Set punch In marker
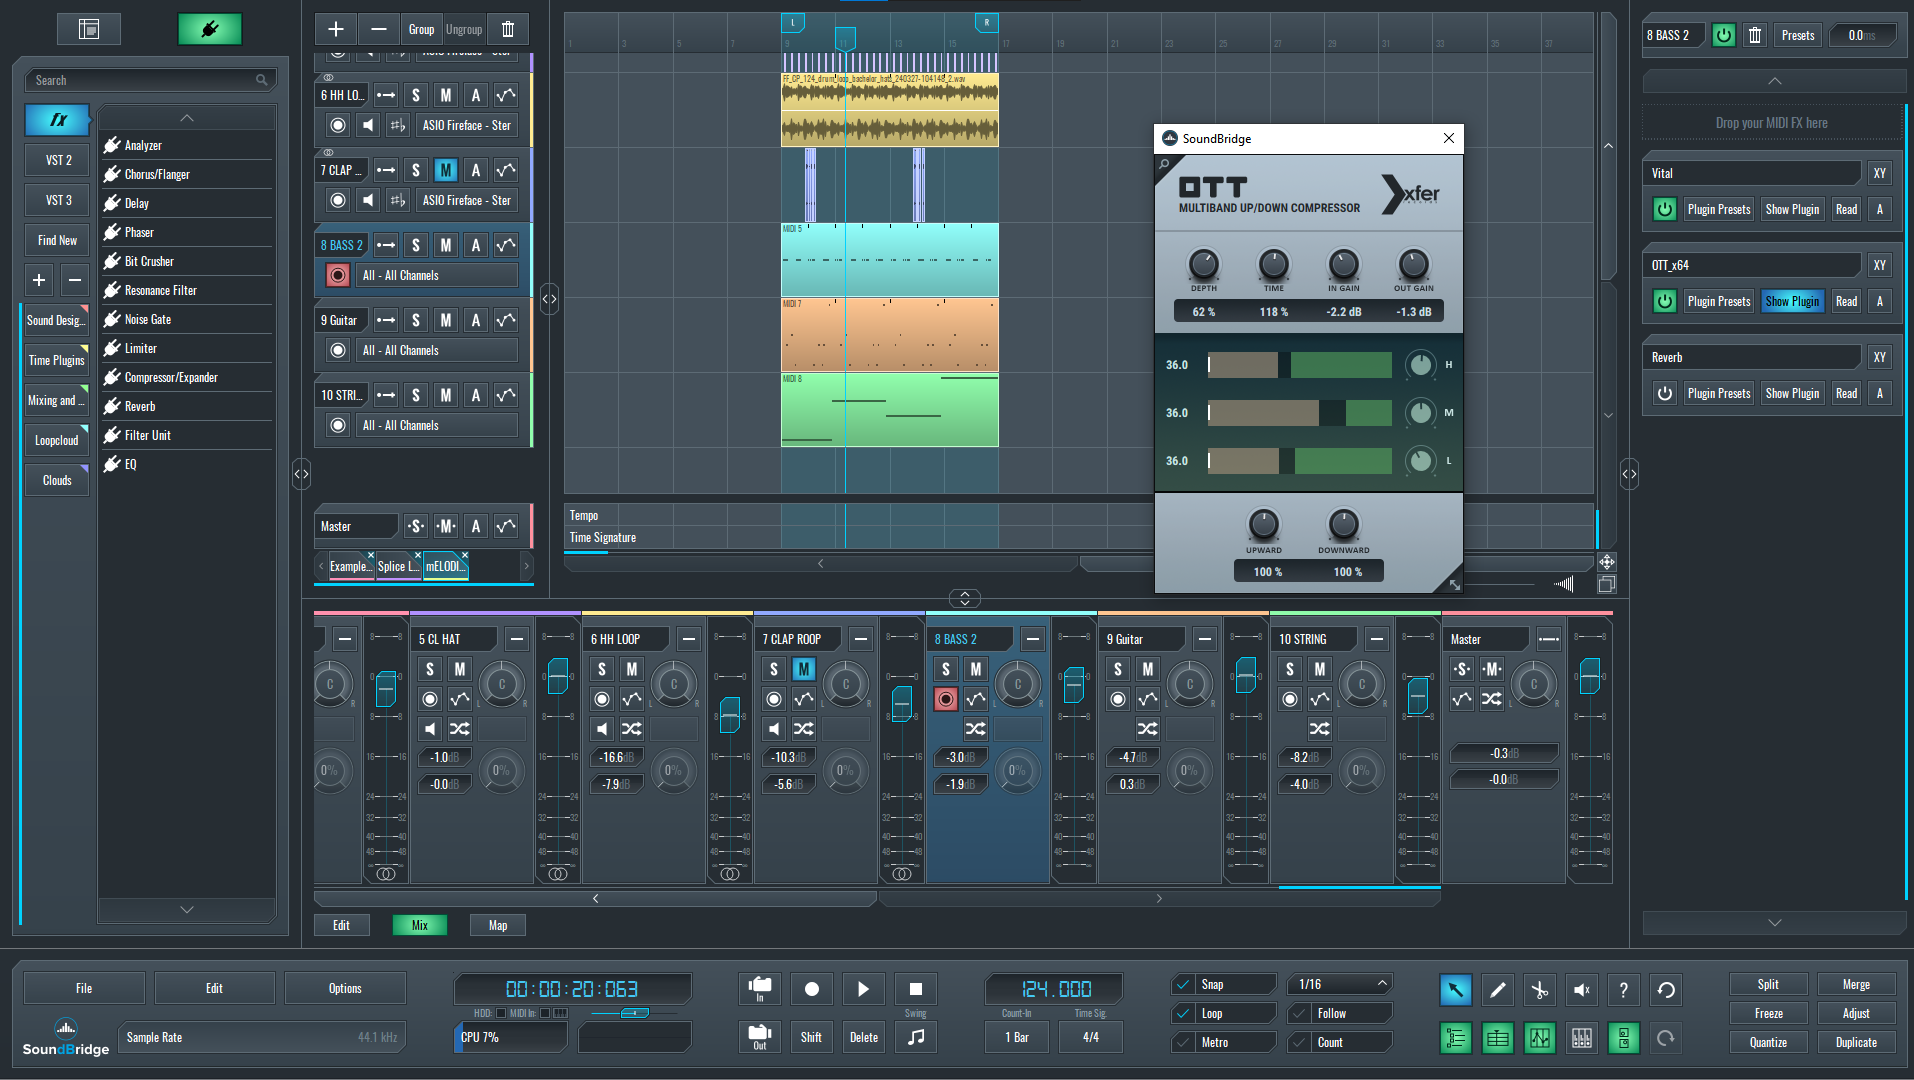 (x=760, y=989)
